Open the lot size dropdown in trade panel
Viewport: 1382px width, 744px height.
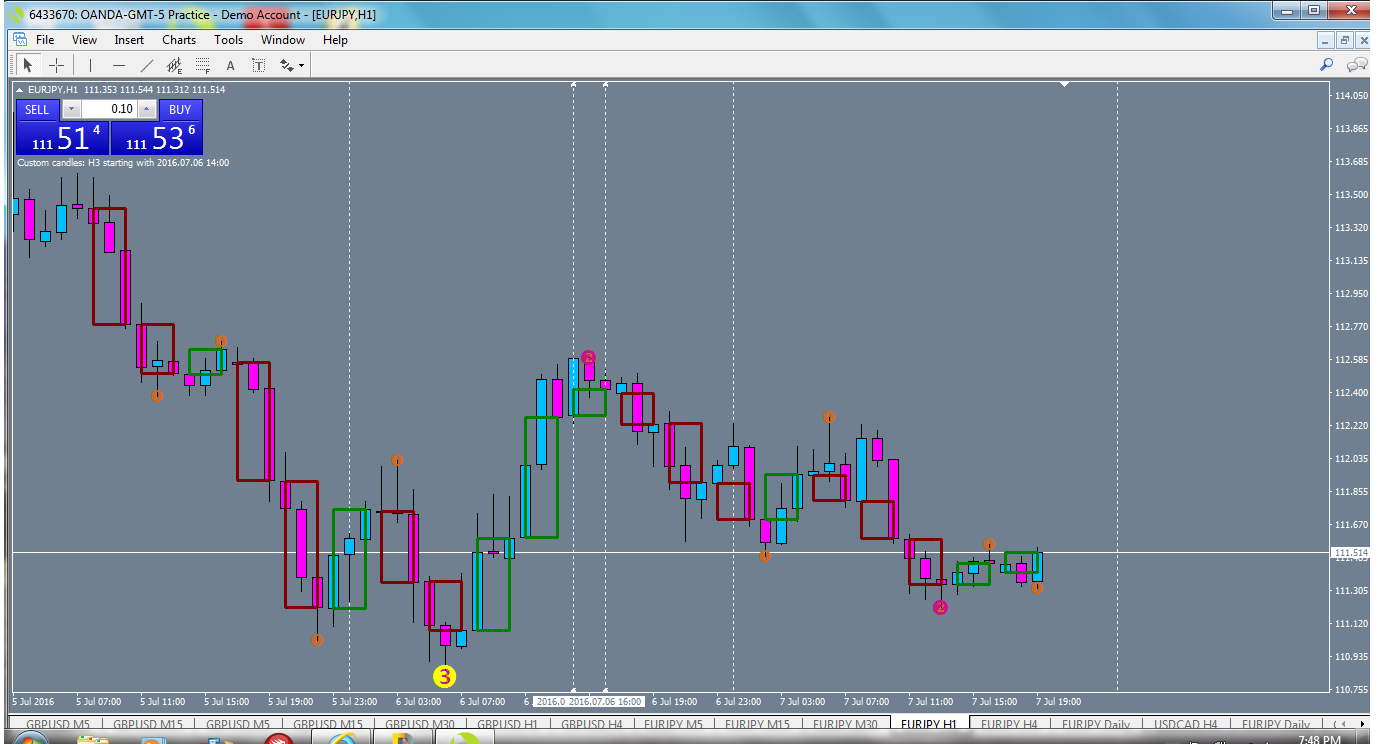pos(71,110)
